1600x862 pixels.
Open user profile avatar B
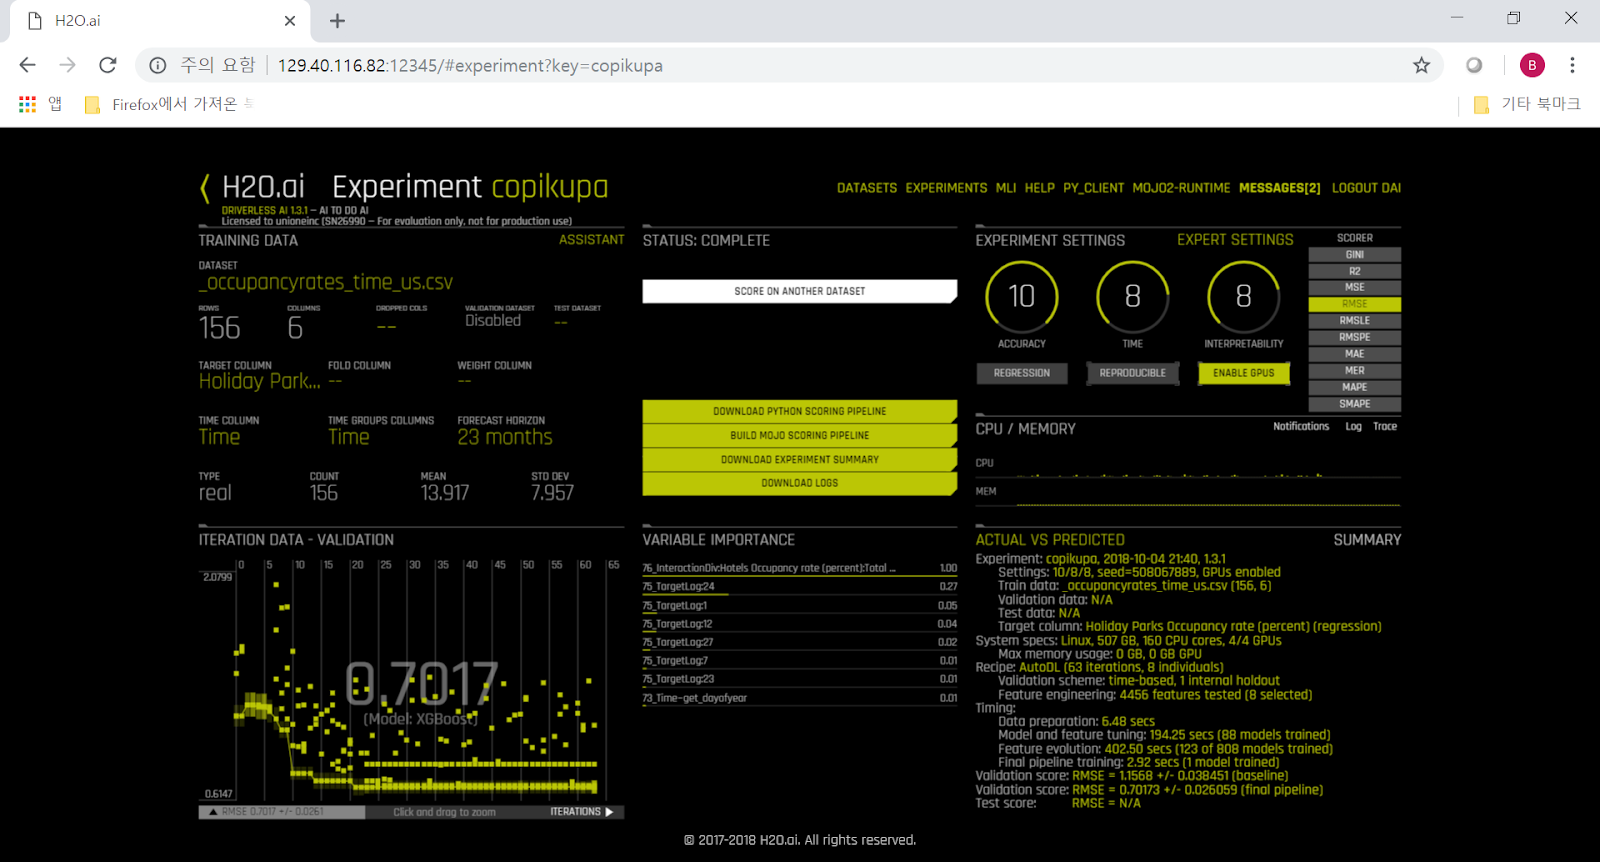tap(1532, 65)
